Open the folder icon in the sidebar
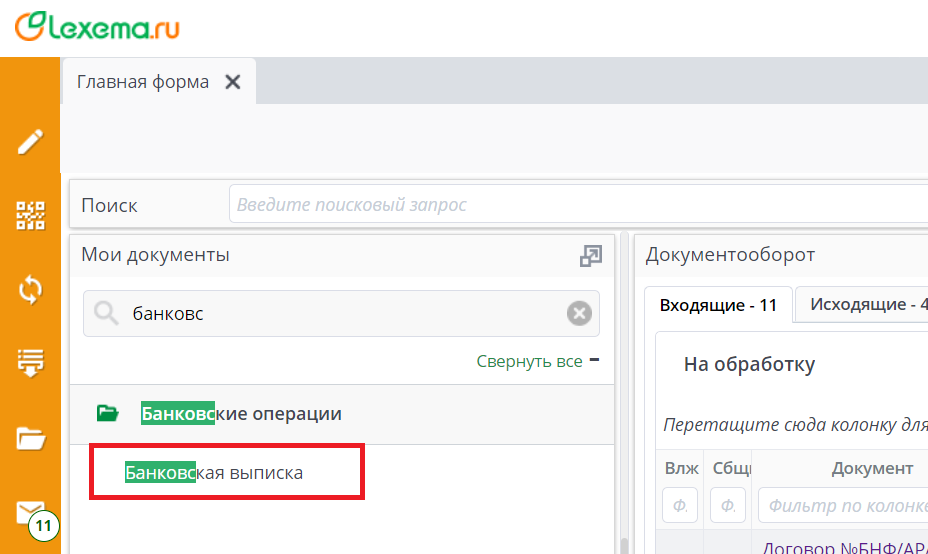 click(x=31, y=438)
